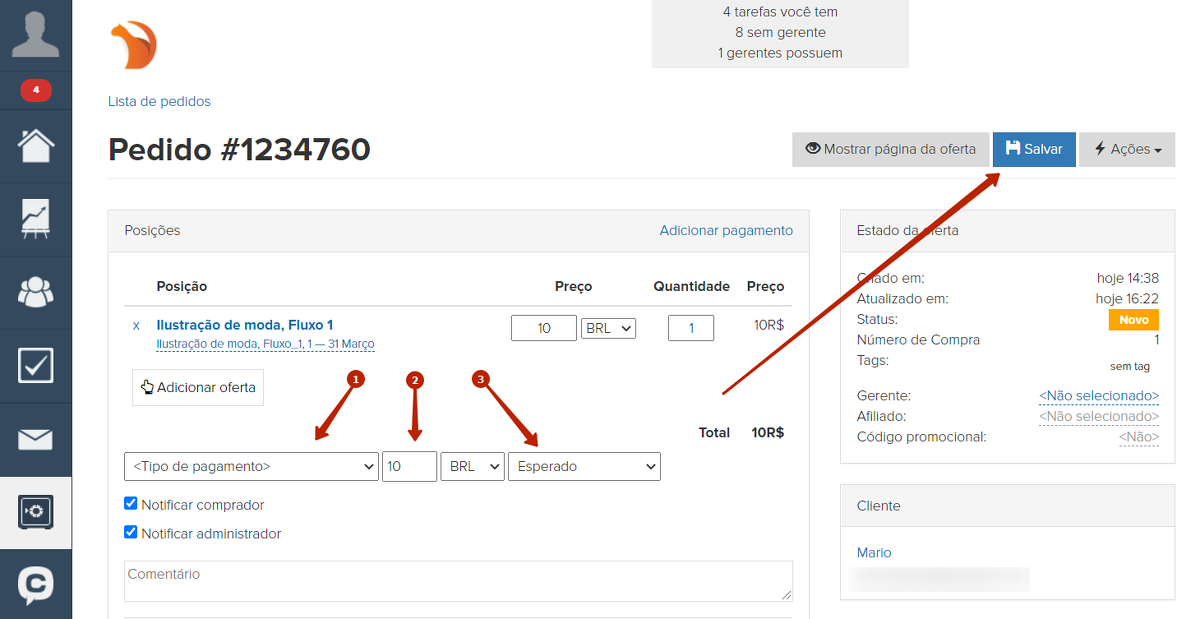Click the tasks checkmark icon in sidebar

point(35,366)
